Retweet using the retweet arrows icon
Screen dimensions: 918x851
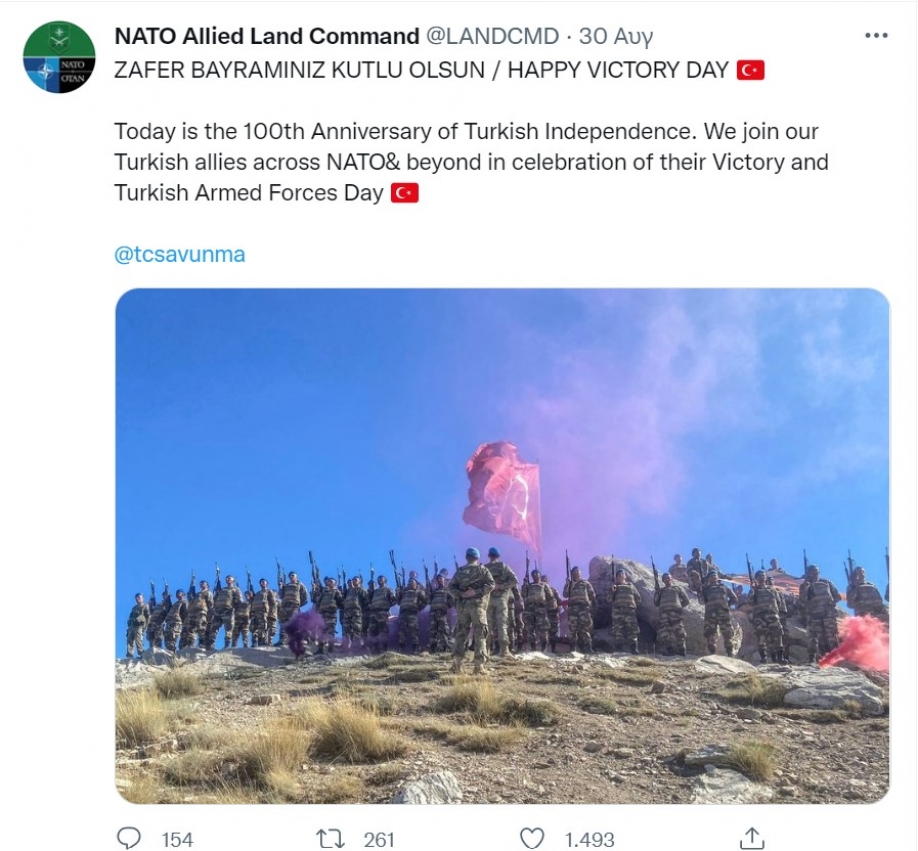tap(330, 839)
